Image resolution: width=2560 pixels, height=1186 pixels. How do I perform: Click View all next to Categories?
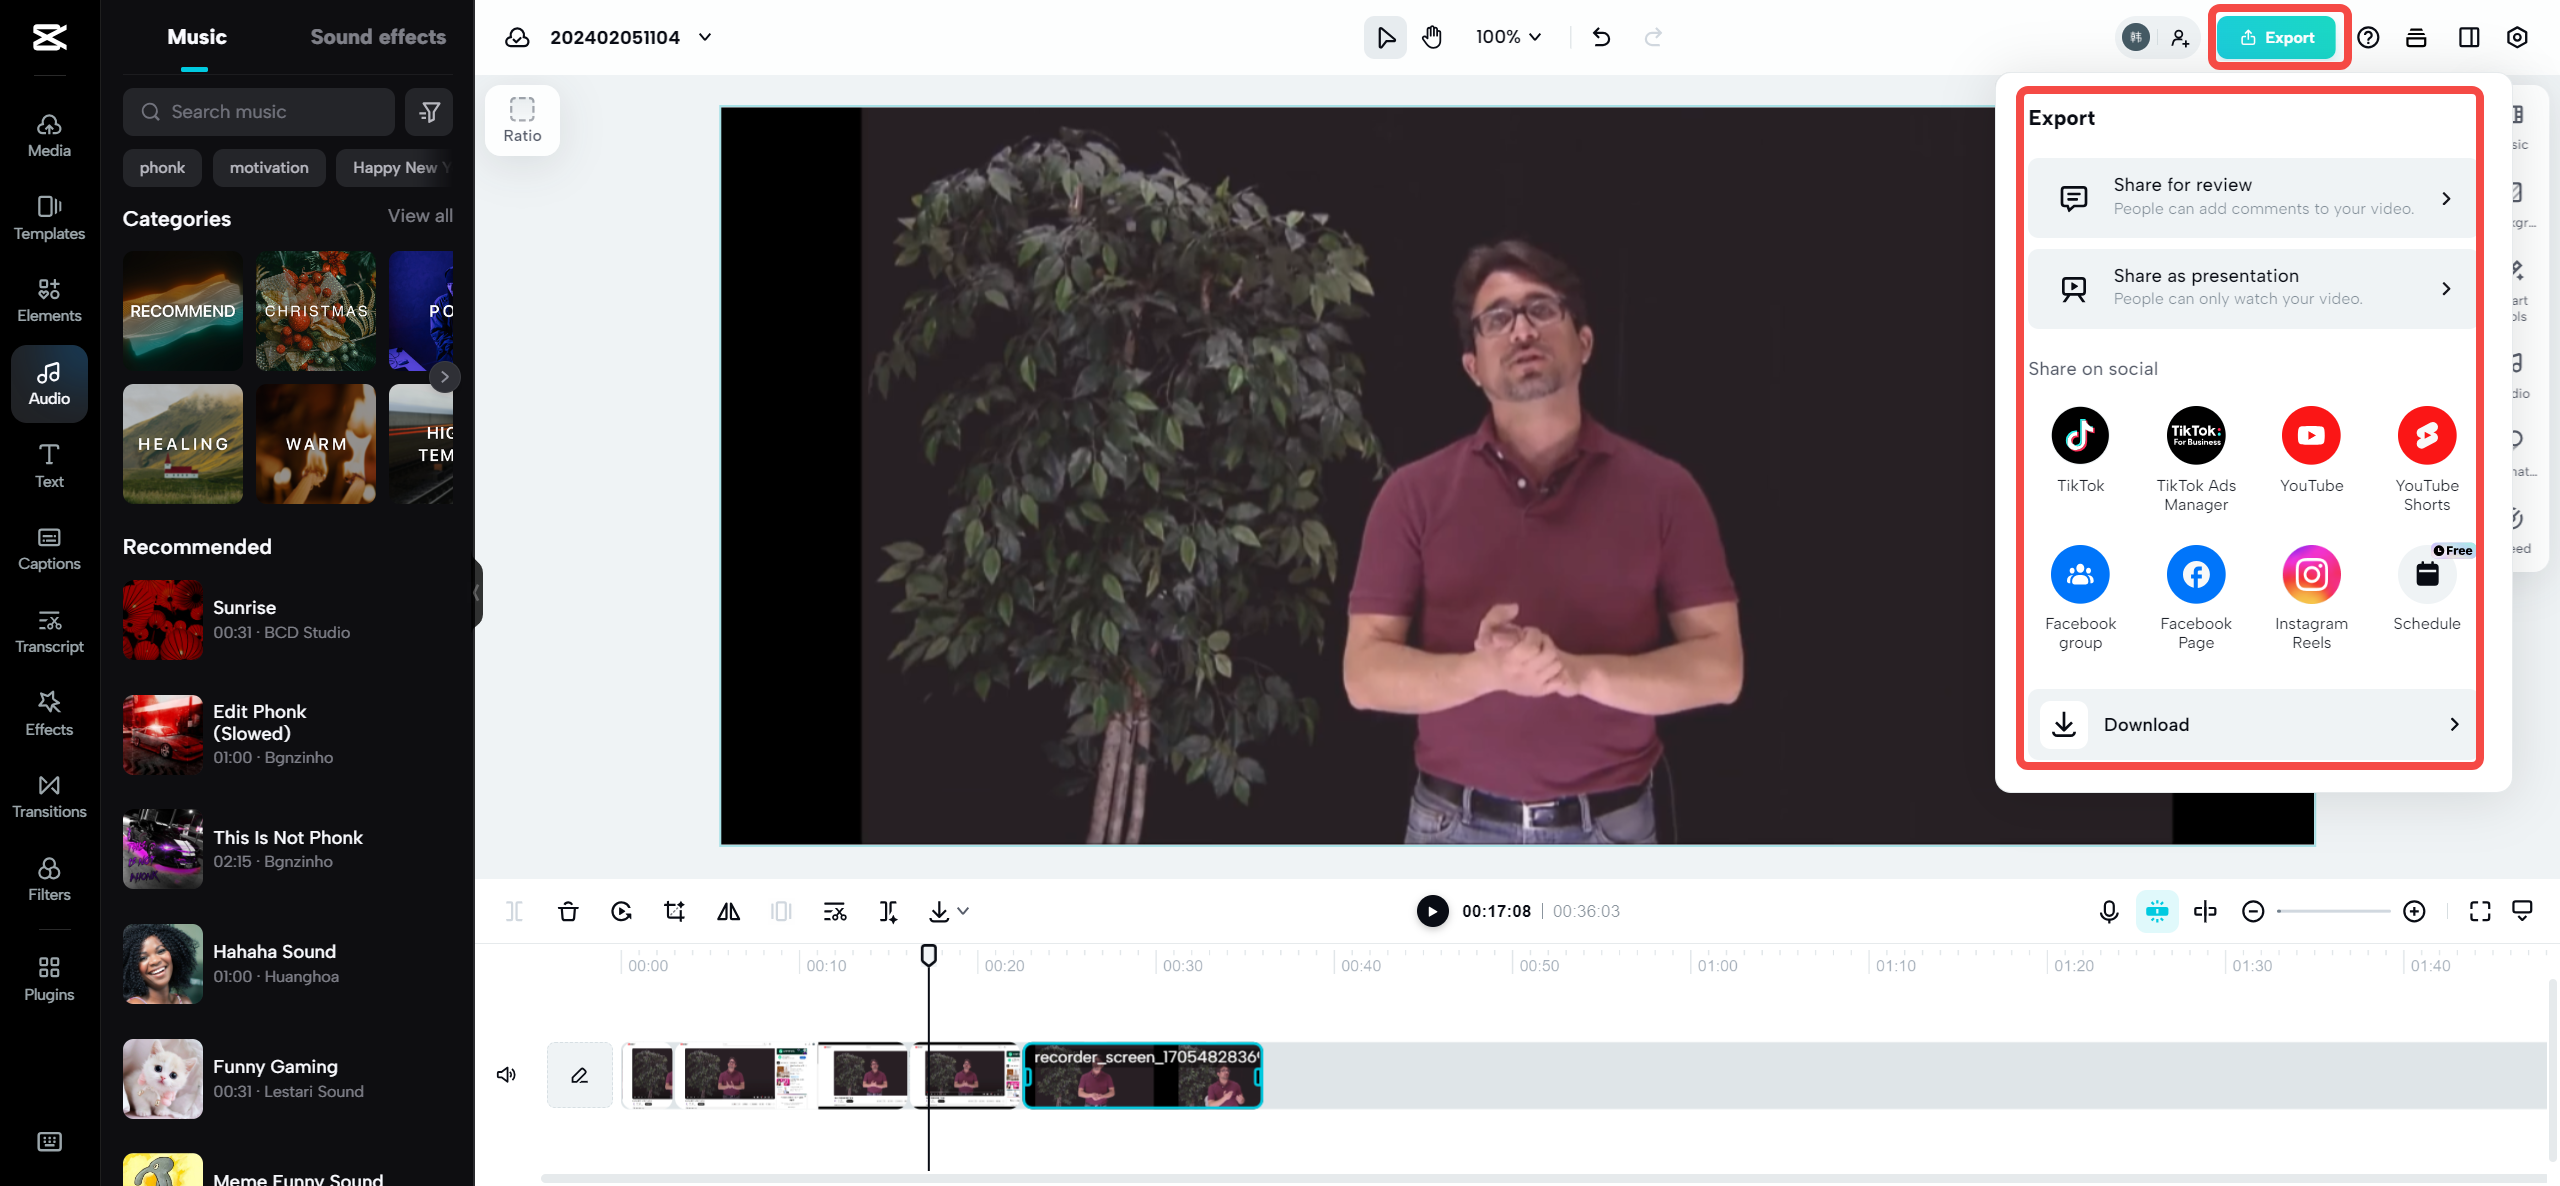tap(419, 215)
